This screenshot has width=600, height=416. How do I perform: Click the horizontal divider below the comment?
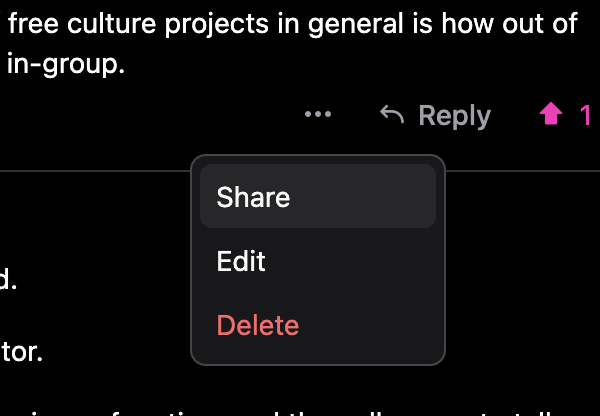tap(90, 172)
